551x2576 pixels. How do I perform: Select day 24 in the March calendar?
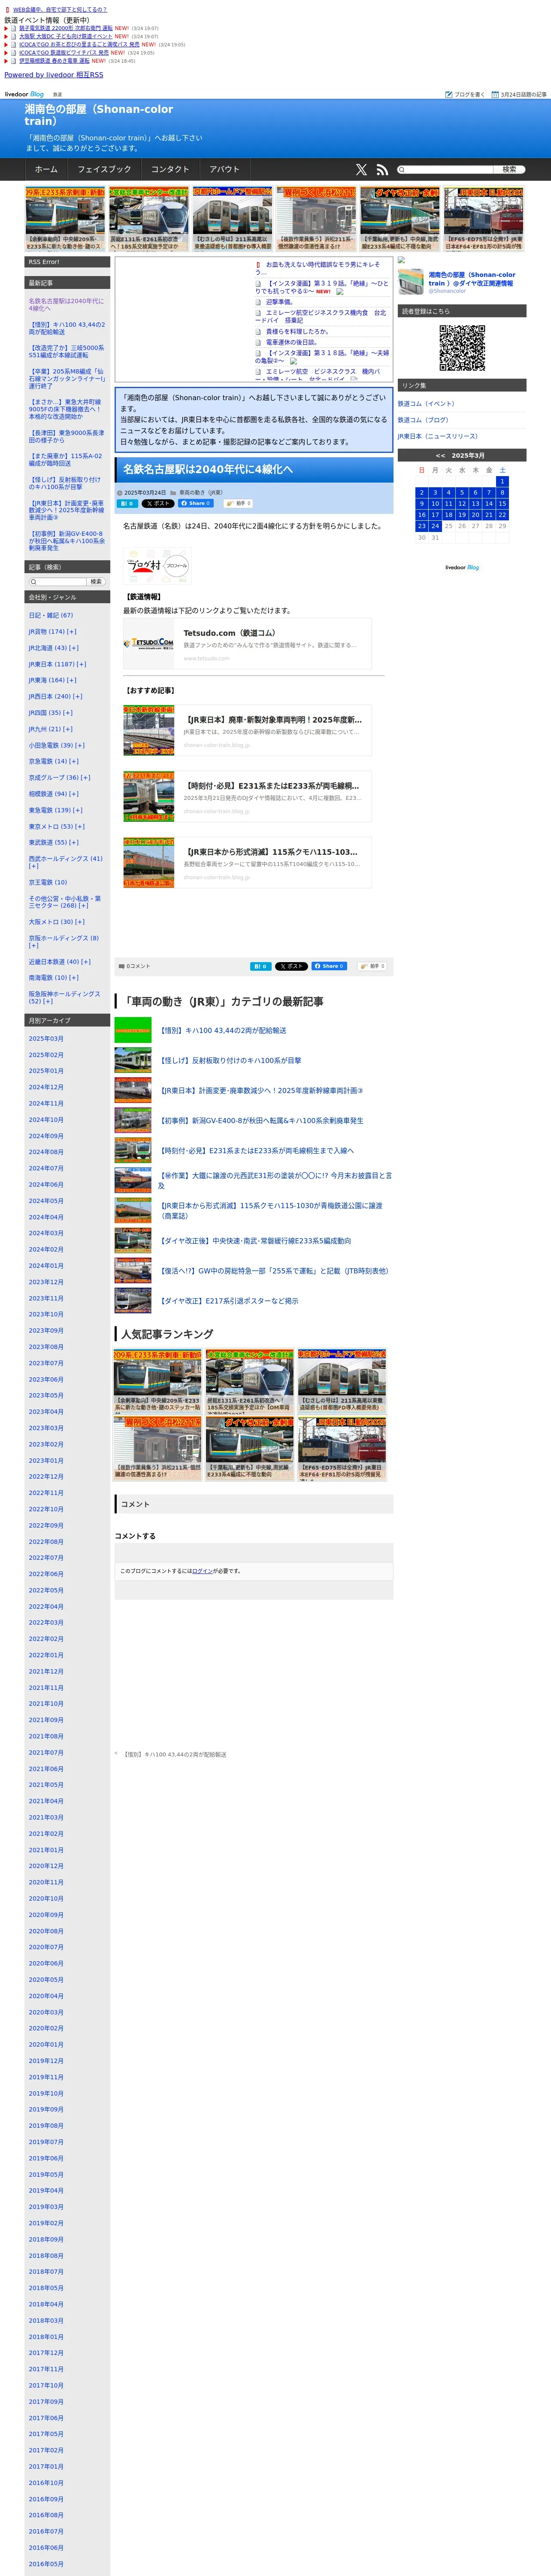pos(435,526)
